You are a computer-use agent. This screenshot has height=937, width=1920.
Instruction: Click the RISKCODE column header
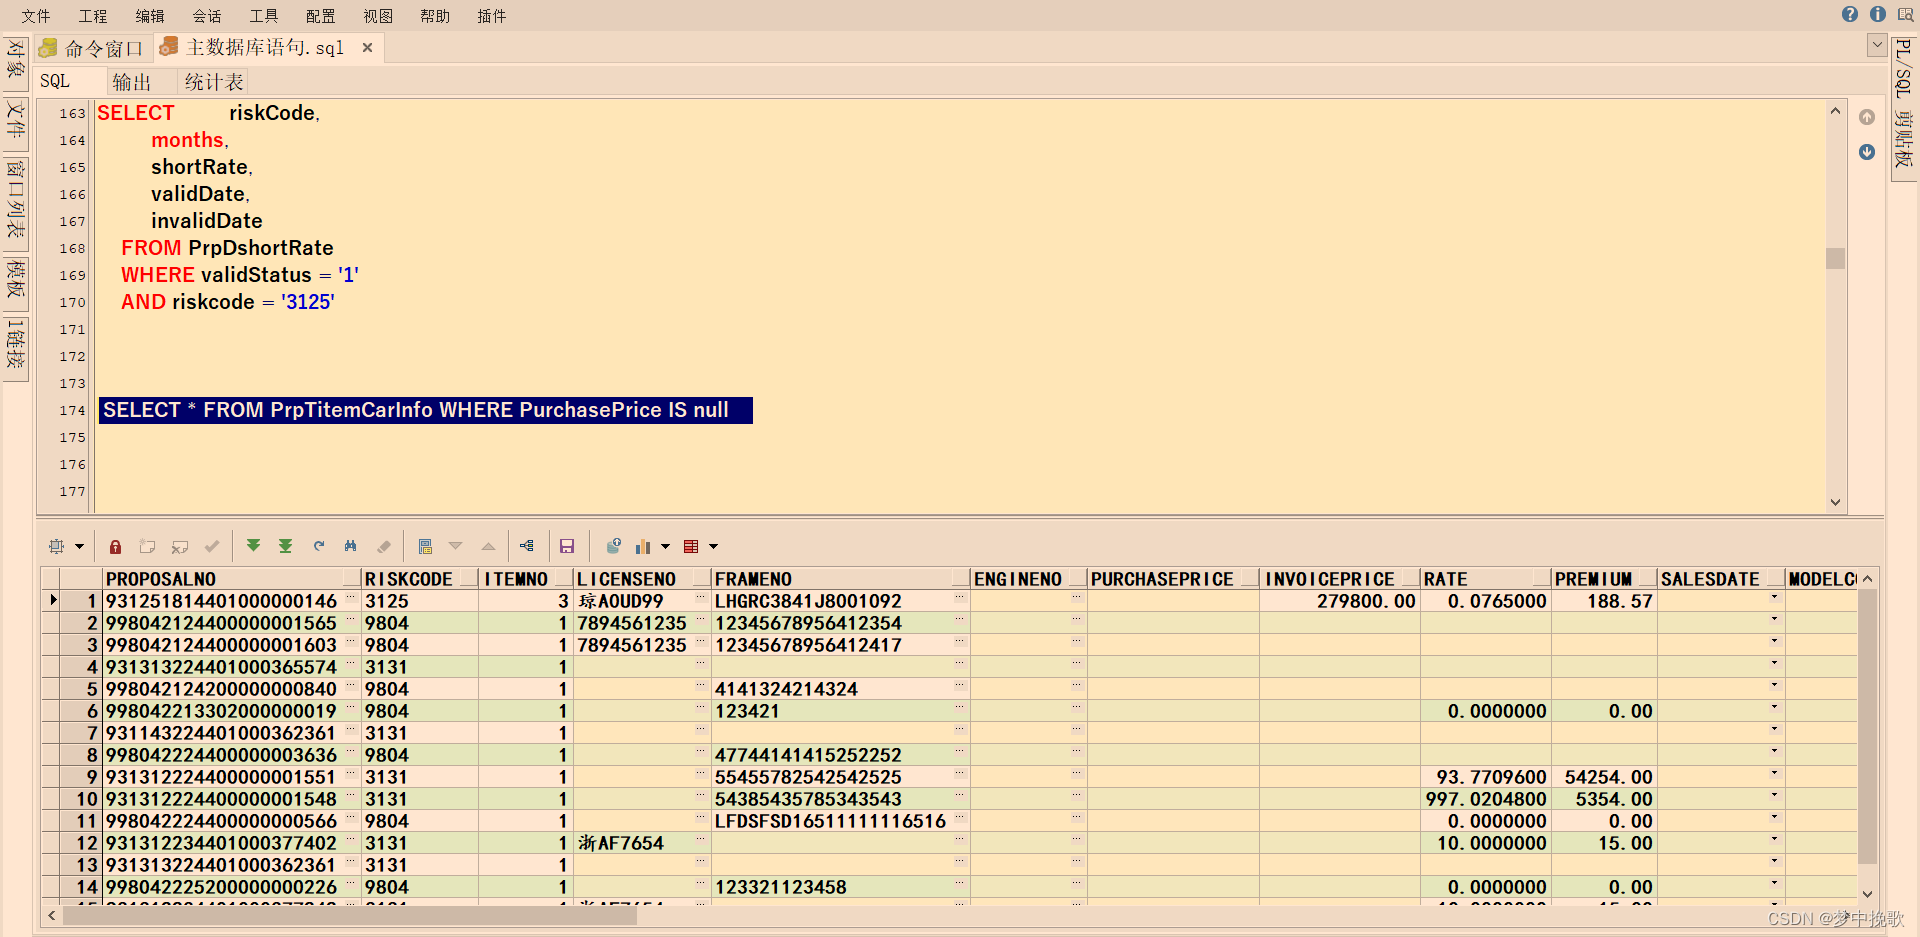point(420,579)
